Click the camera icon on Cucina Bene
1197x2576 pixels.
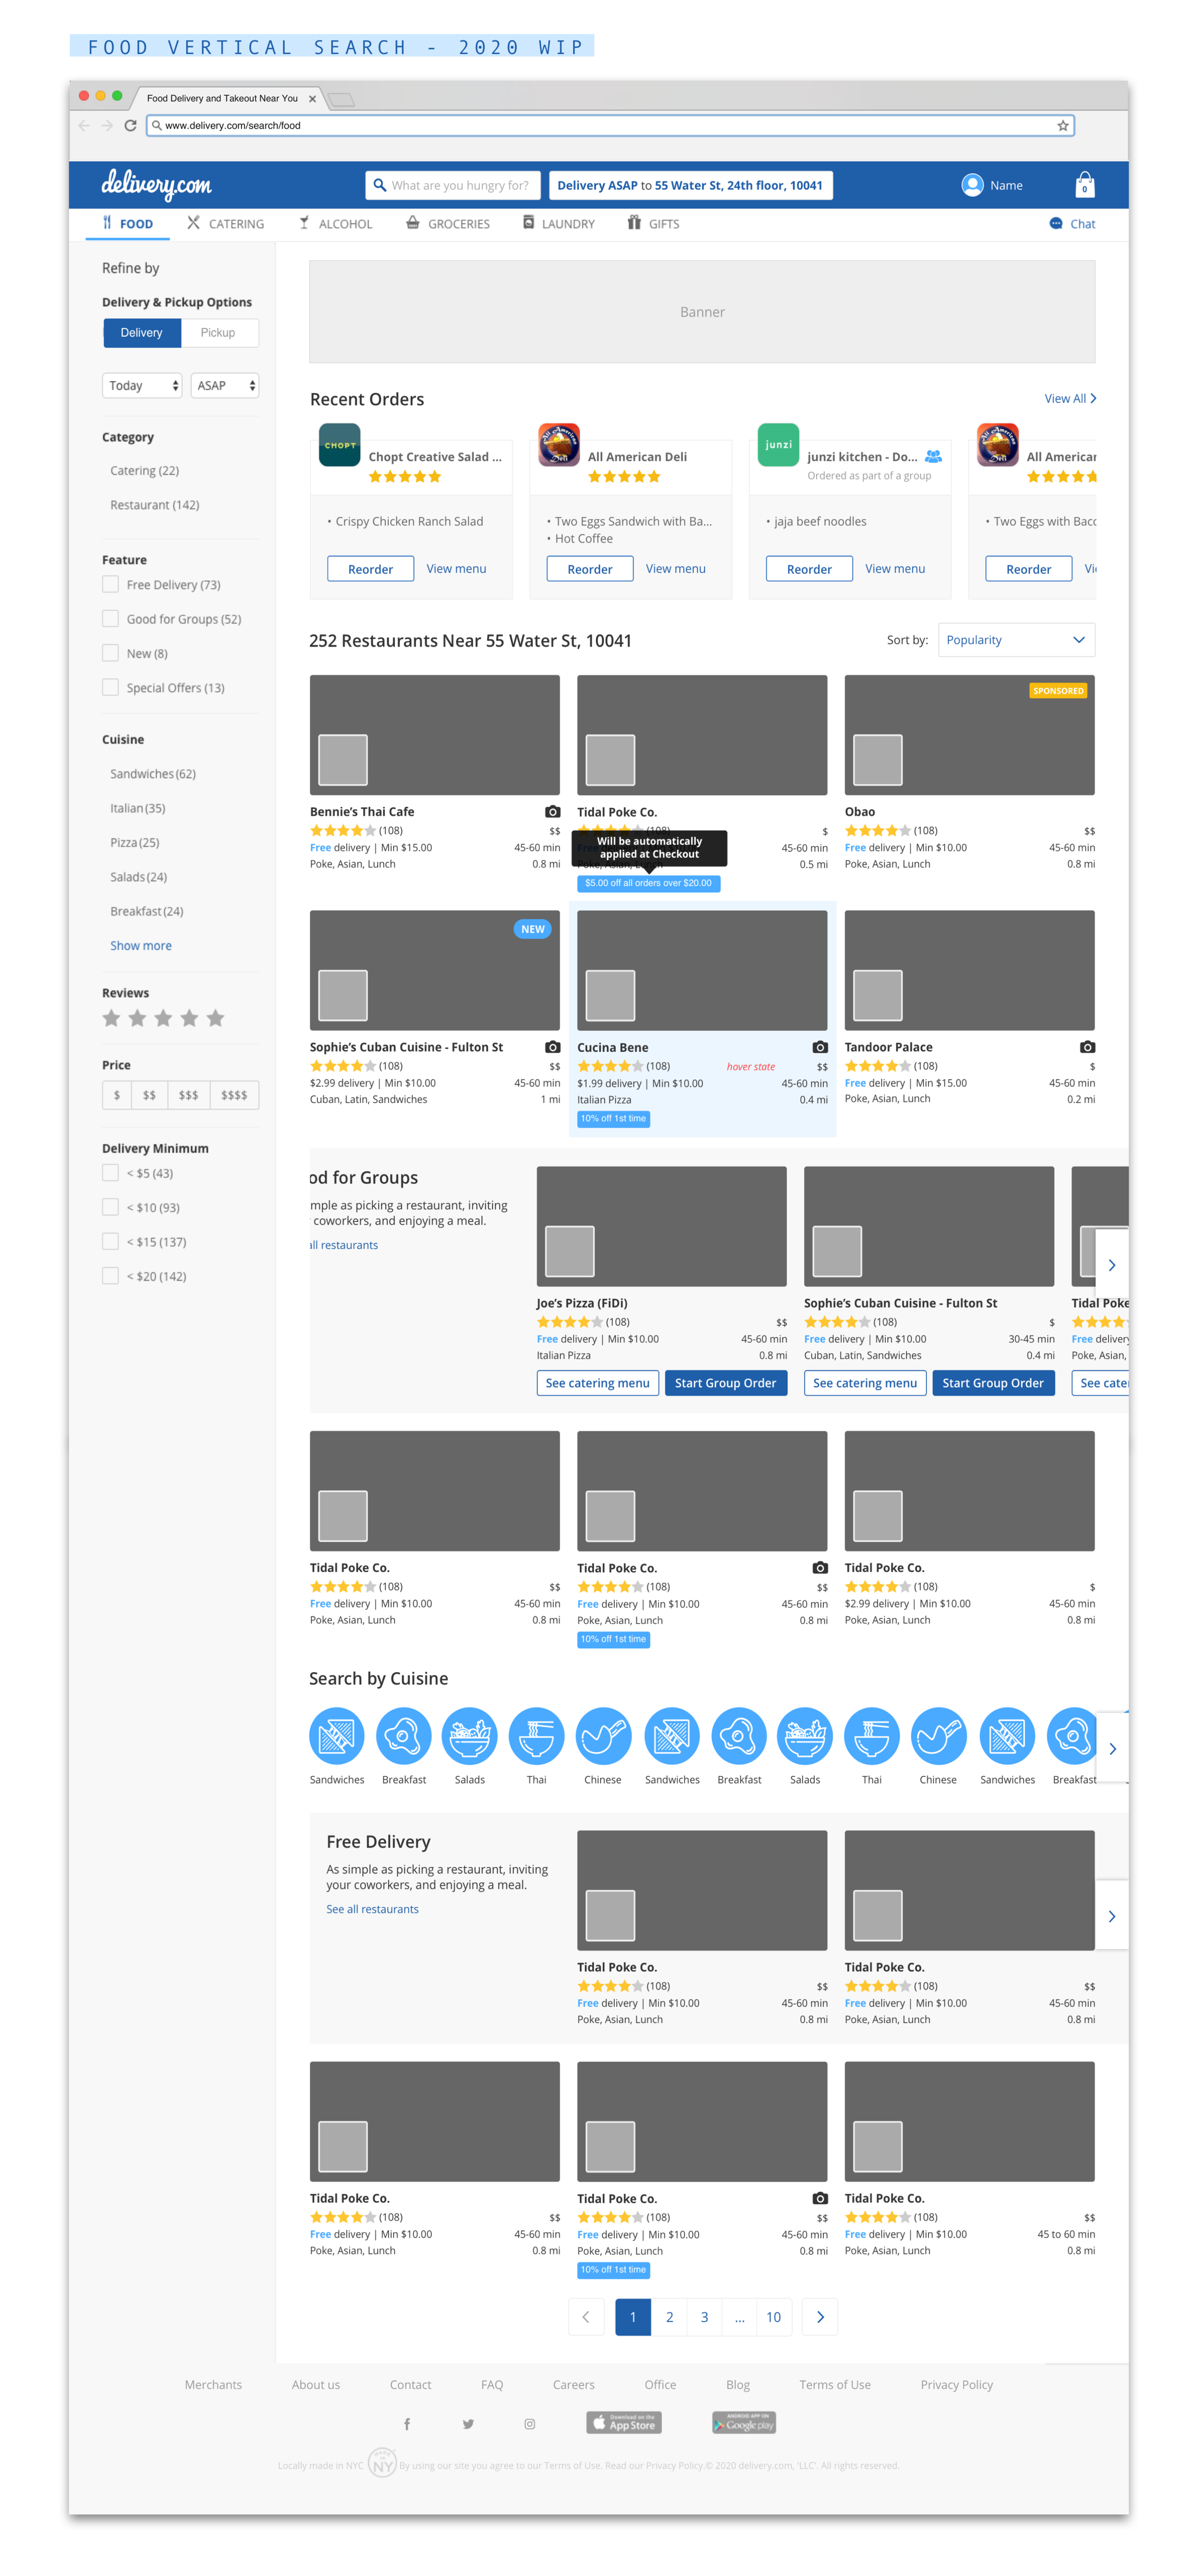pyautogui.click(x=819, y=1046)
